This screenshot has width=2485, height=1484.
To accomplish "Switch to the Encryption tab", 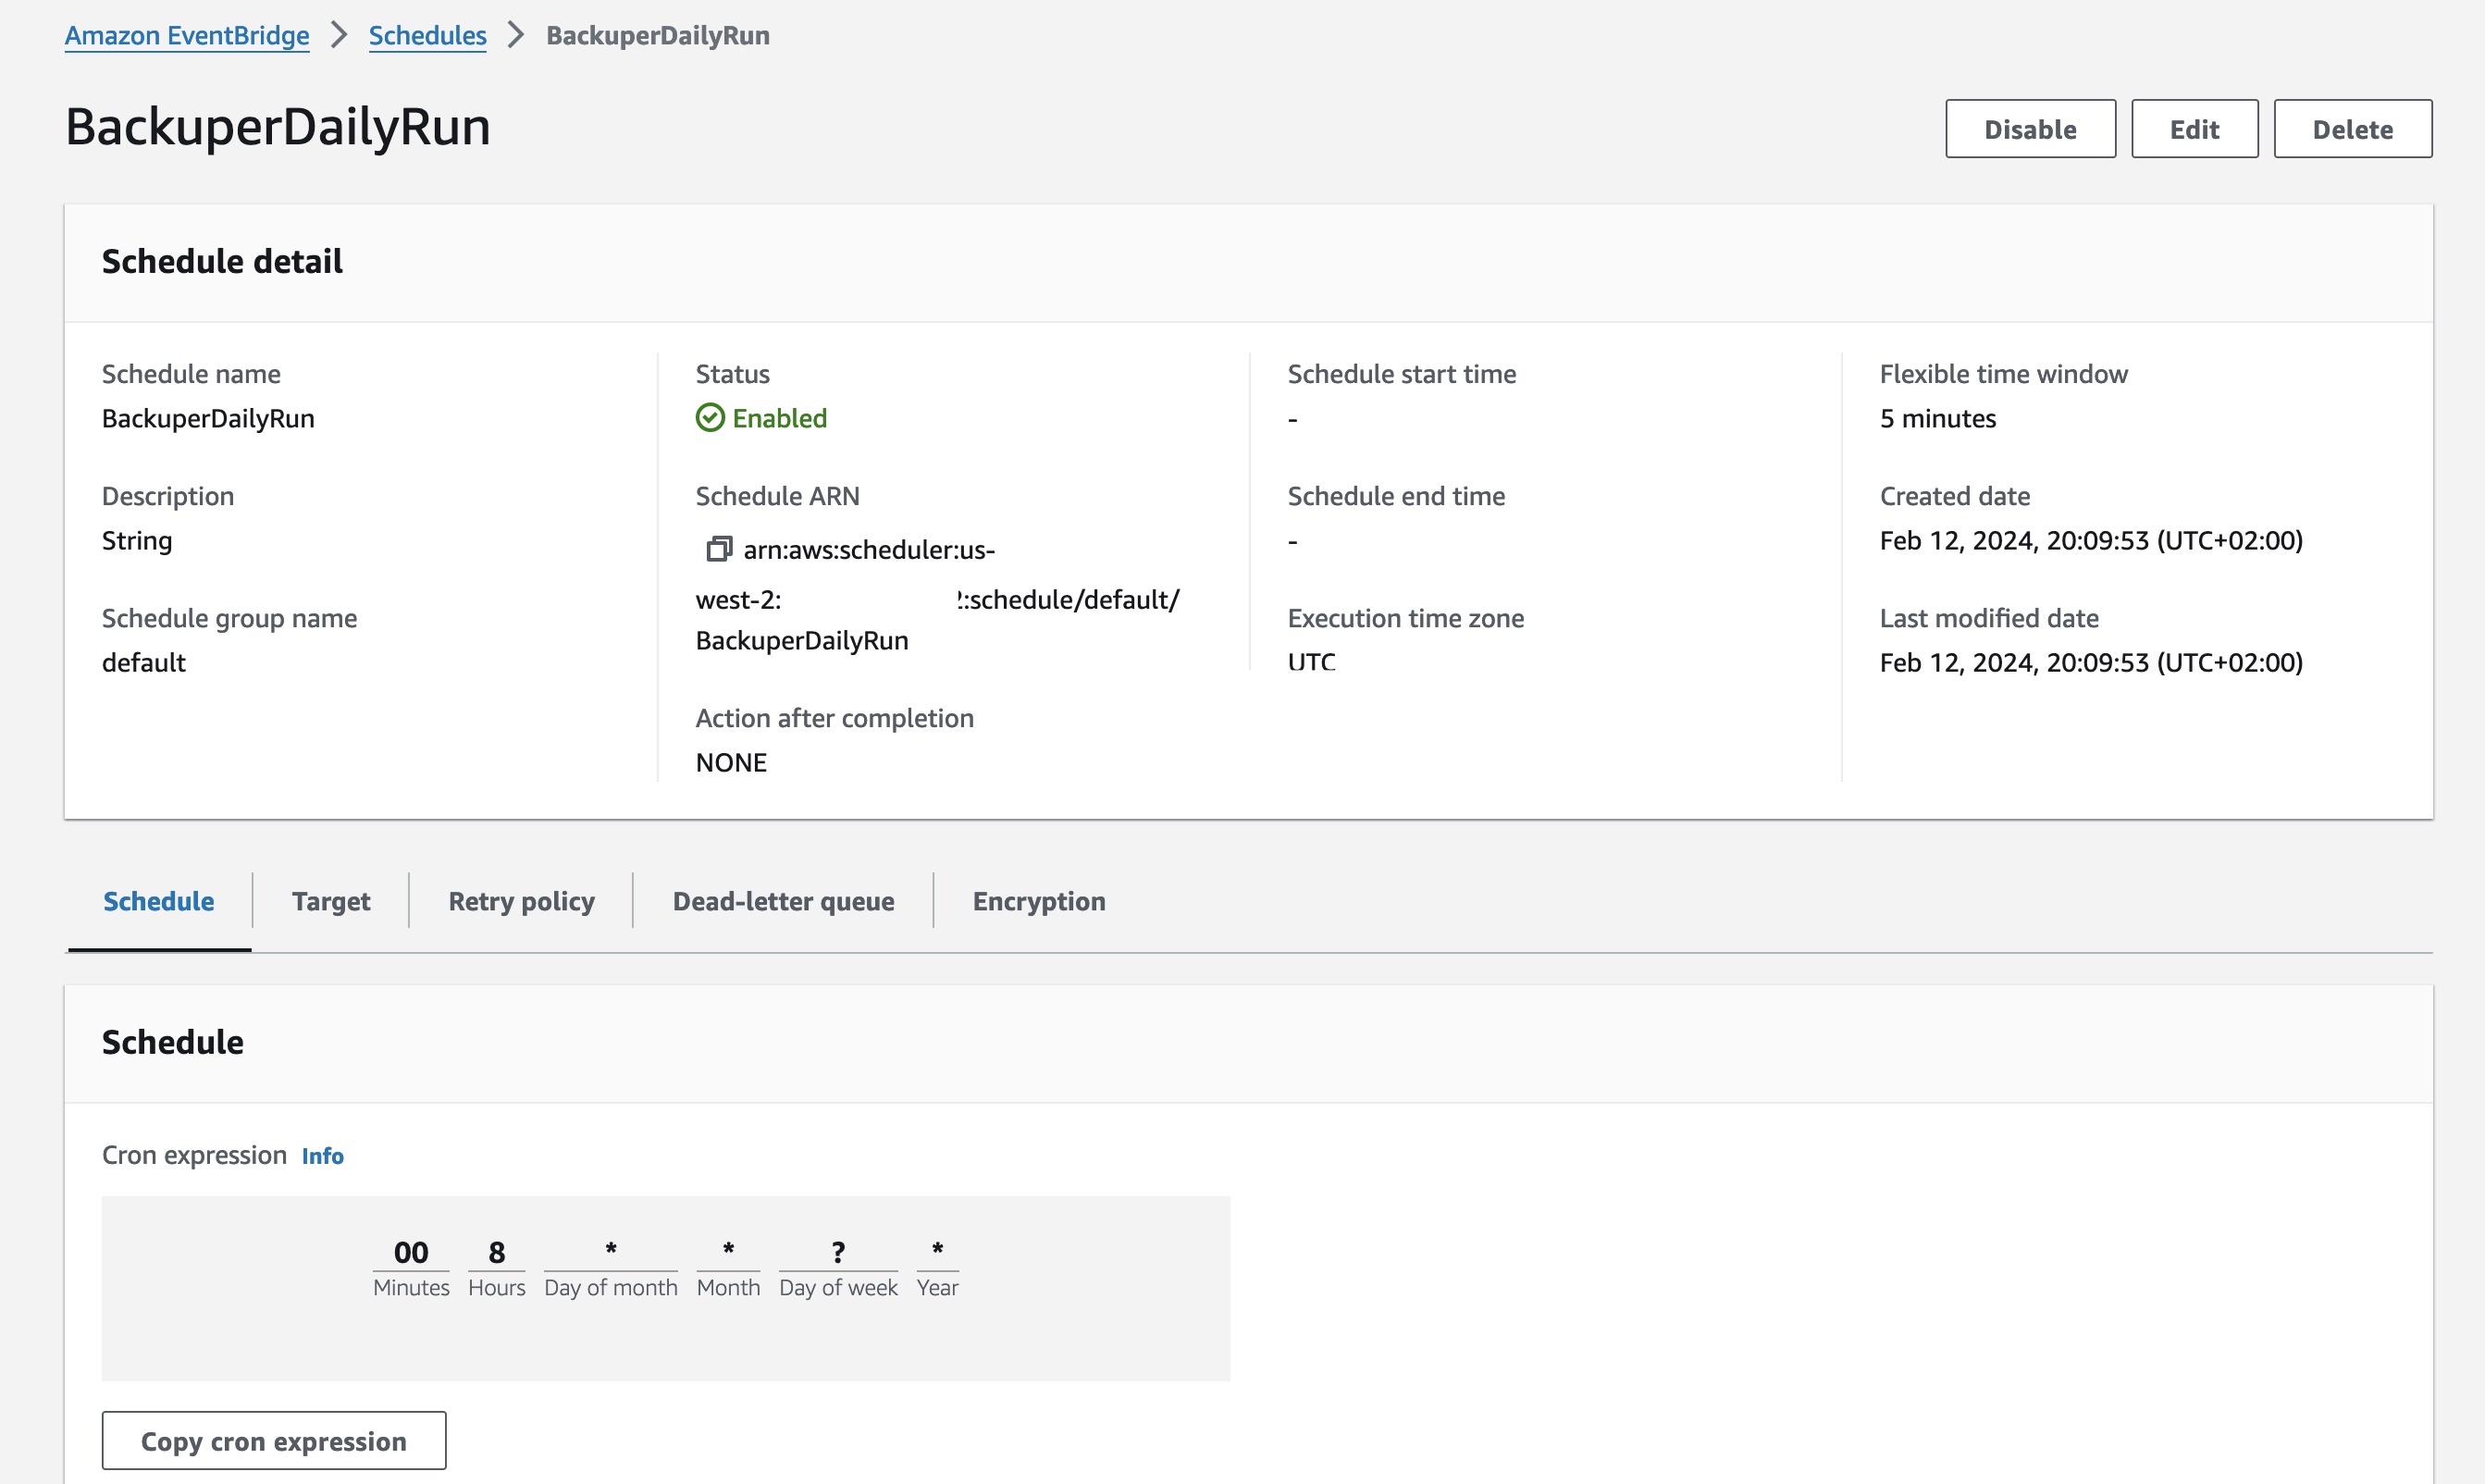I will 1039,901.
